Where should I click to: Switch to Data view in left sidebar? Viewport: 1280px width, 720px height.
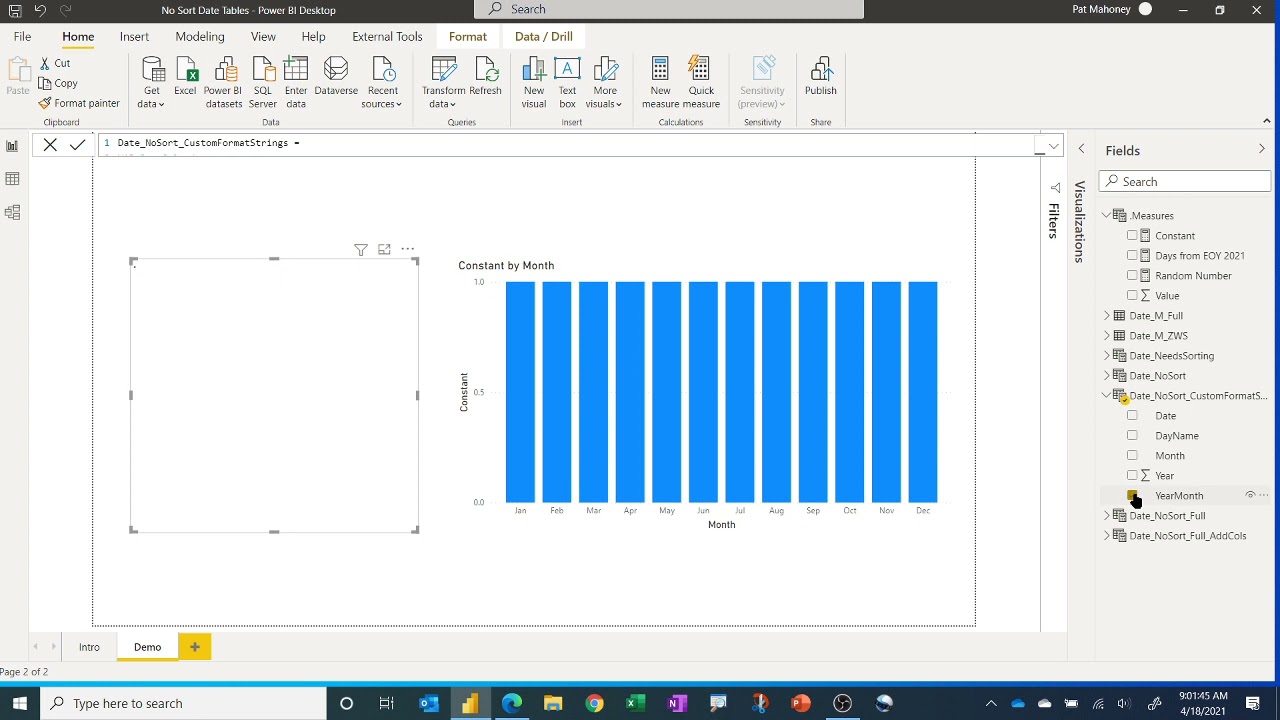[x=12, y=179]
